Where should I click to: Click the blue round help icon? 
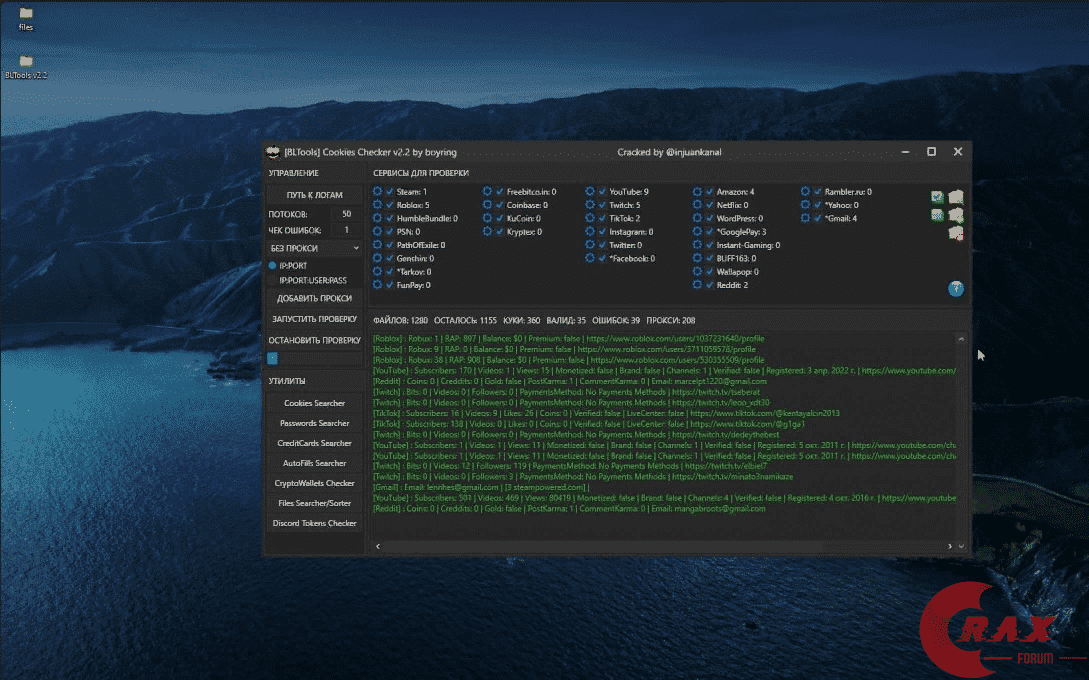pos(956,289)
